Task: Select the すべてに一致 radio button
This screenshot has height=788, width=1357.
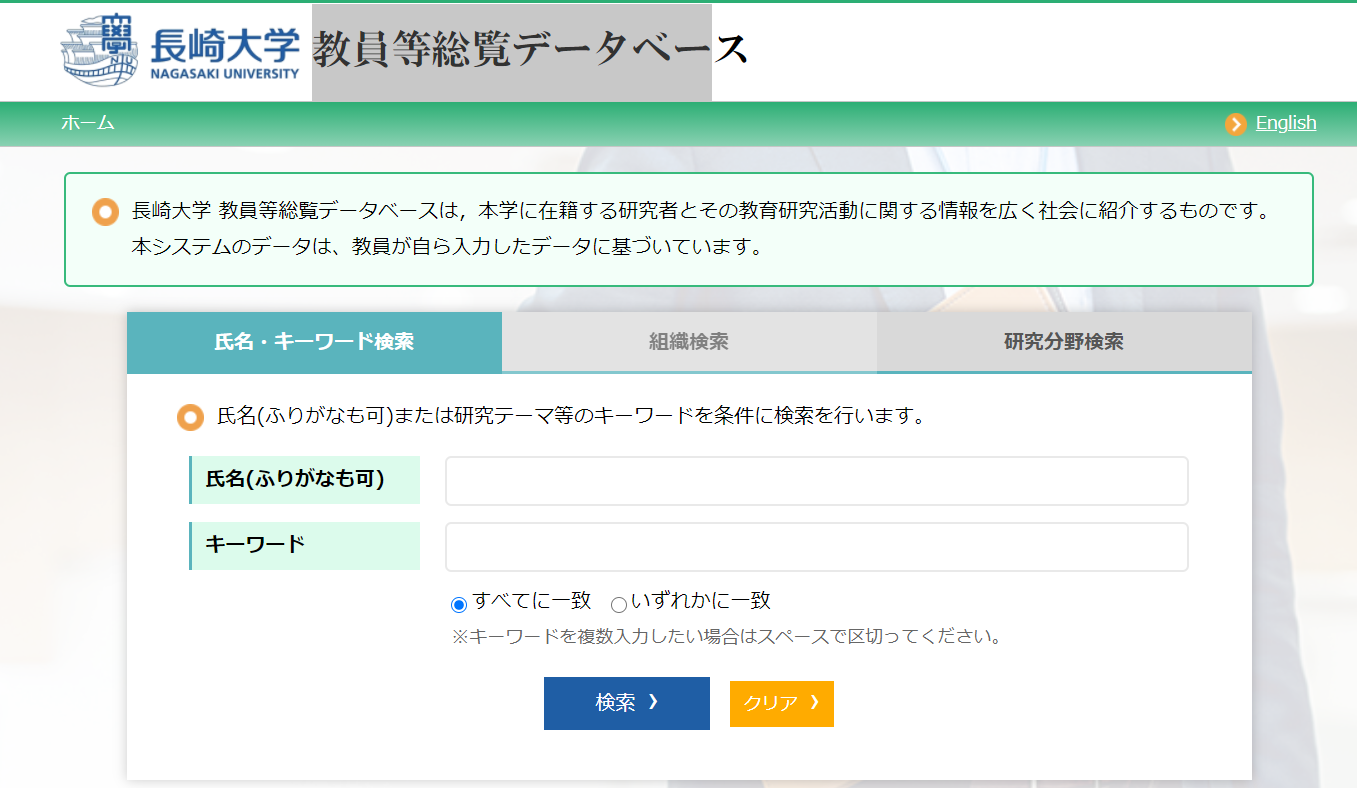Action: [459, 604]
